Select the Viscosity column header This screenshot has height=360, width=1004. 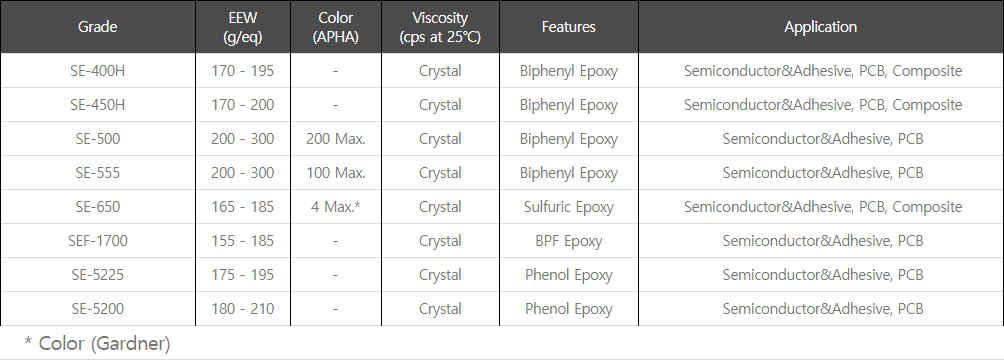[440, 27]
